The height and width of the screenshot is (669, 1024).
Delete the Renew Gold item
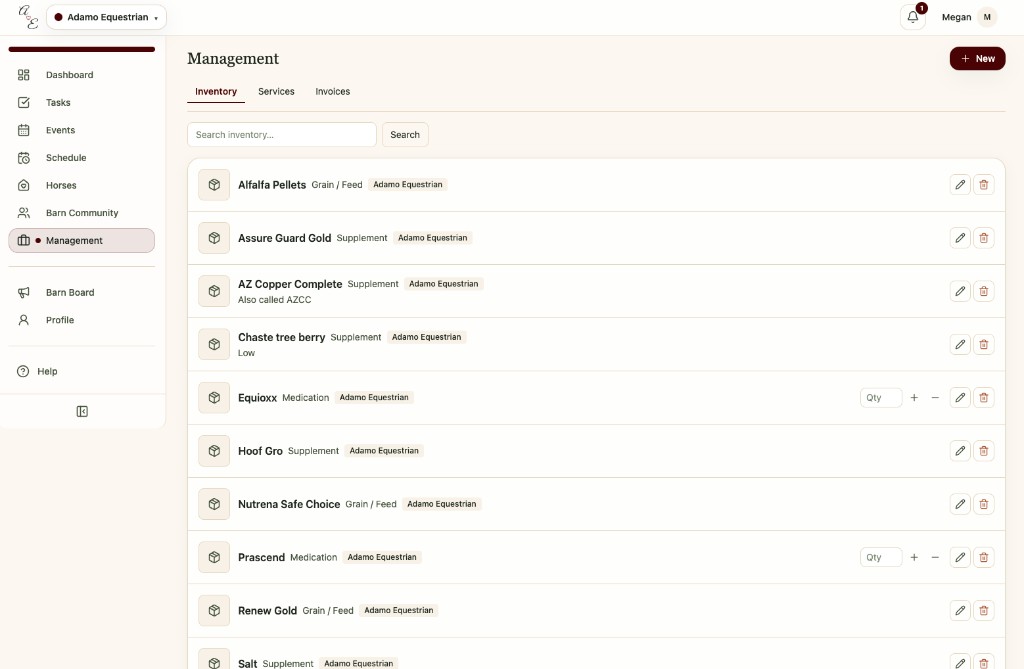coord(984,610)
